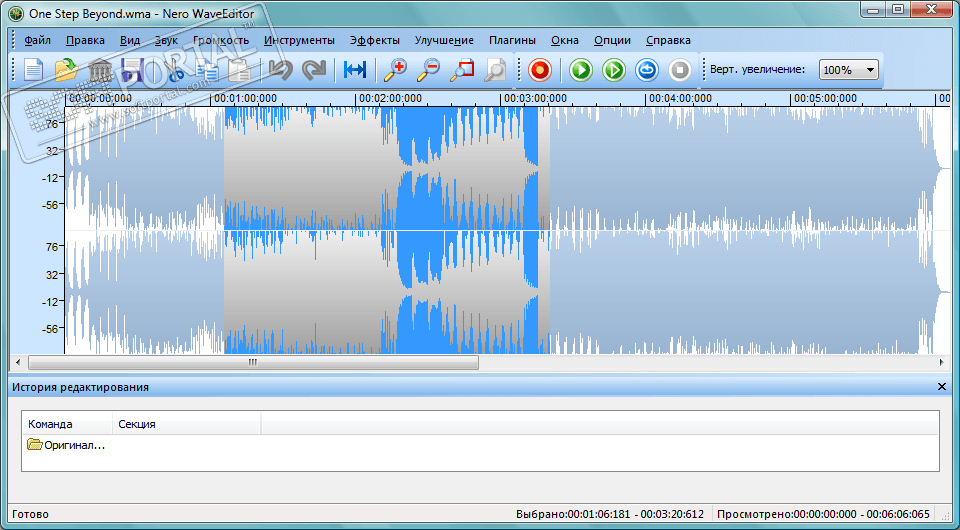Viewport: 960px width, 530px height.
Task: Click the Просмотрено view range status field
Action: 823,514
